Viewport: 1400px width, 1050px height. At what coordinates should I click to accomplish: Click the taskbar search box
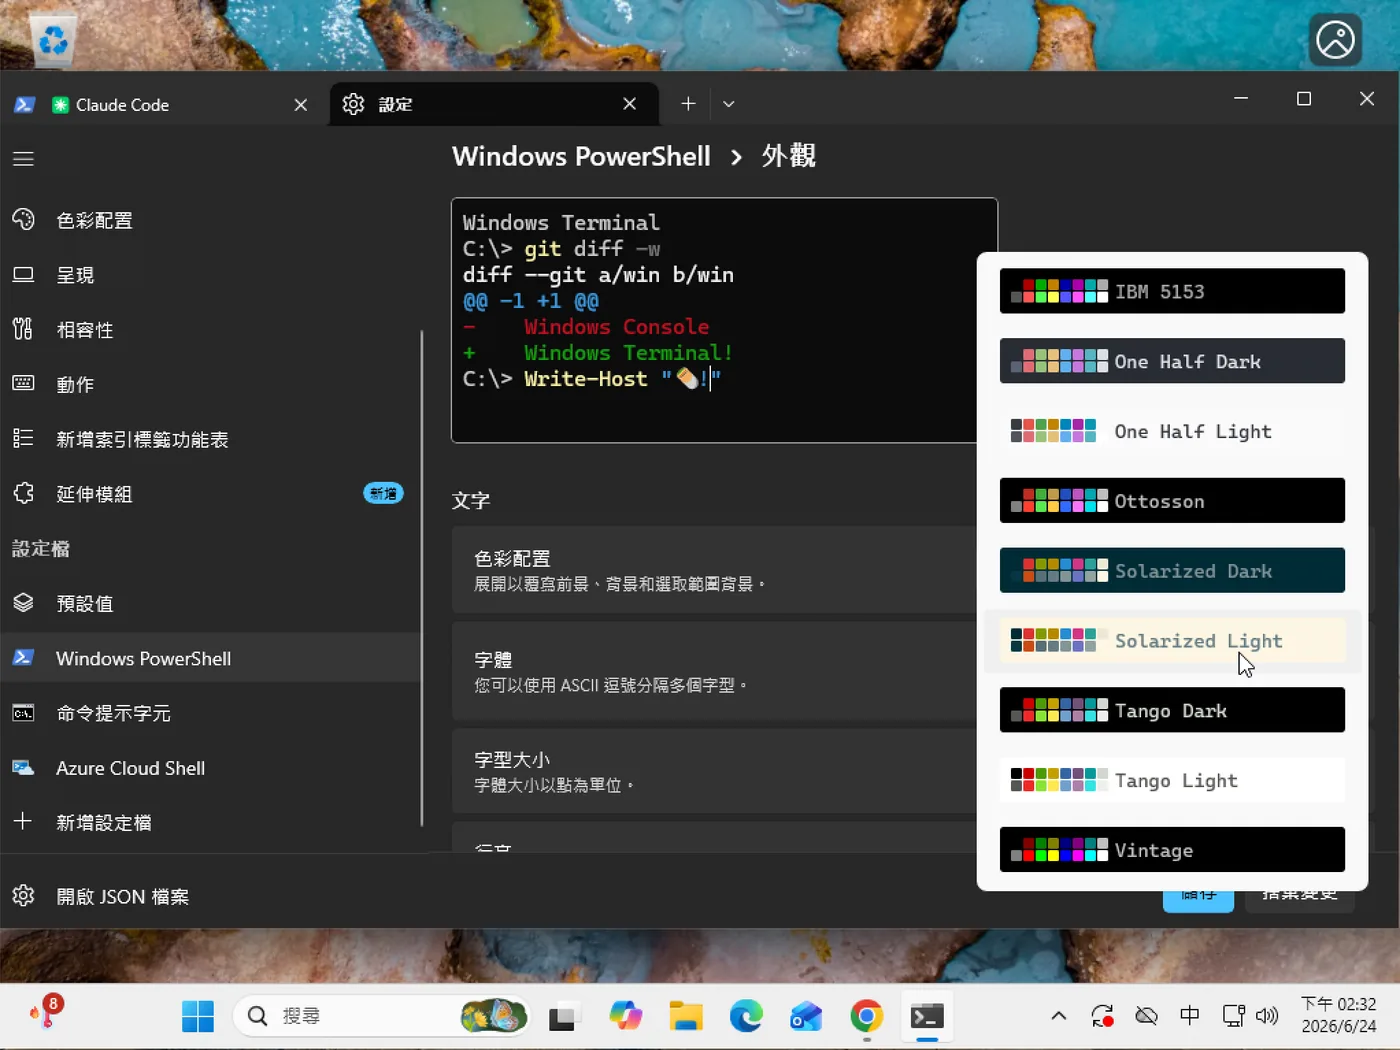[x=382, y=1016]
